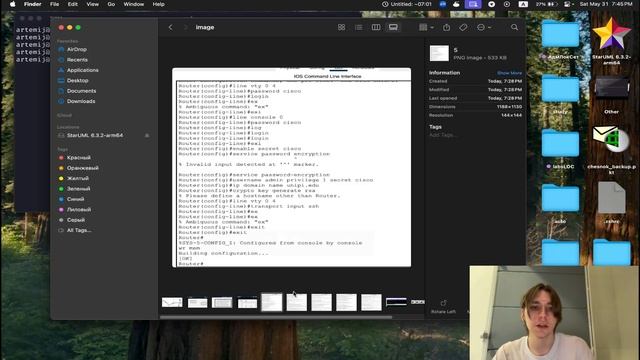Click the highlighted screen-sharing menu bar icon
This screenshot has width=640, height=360.
point(473,4)
